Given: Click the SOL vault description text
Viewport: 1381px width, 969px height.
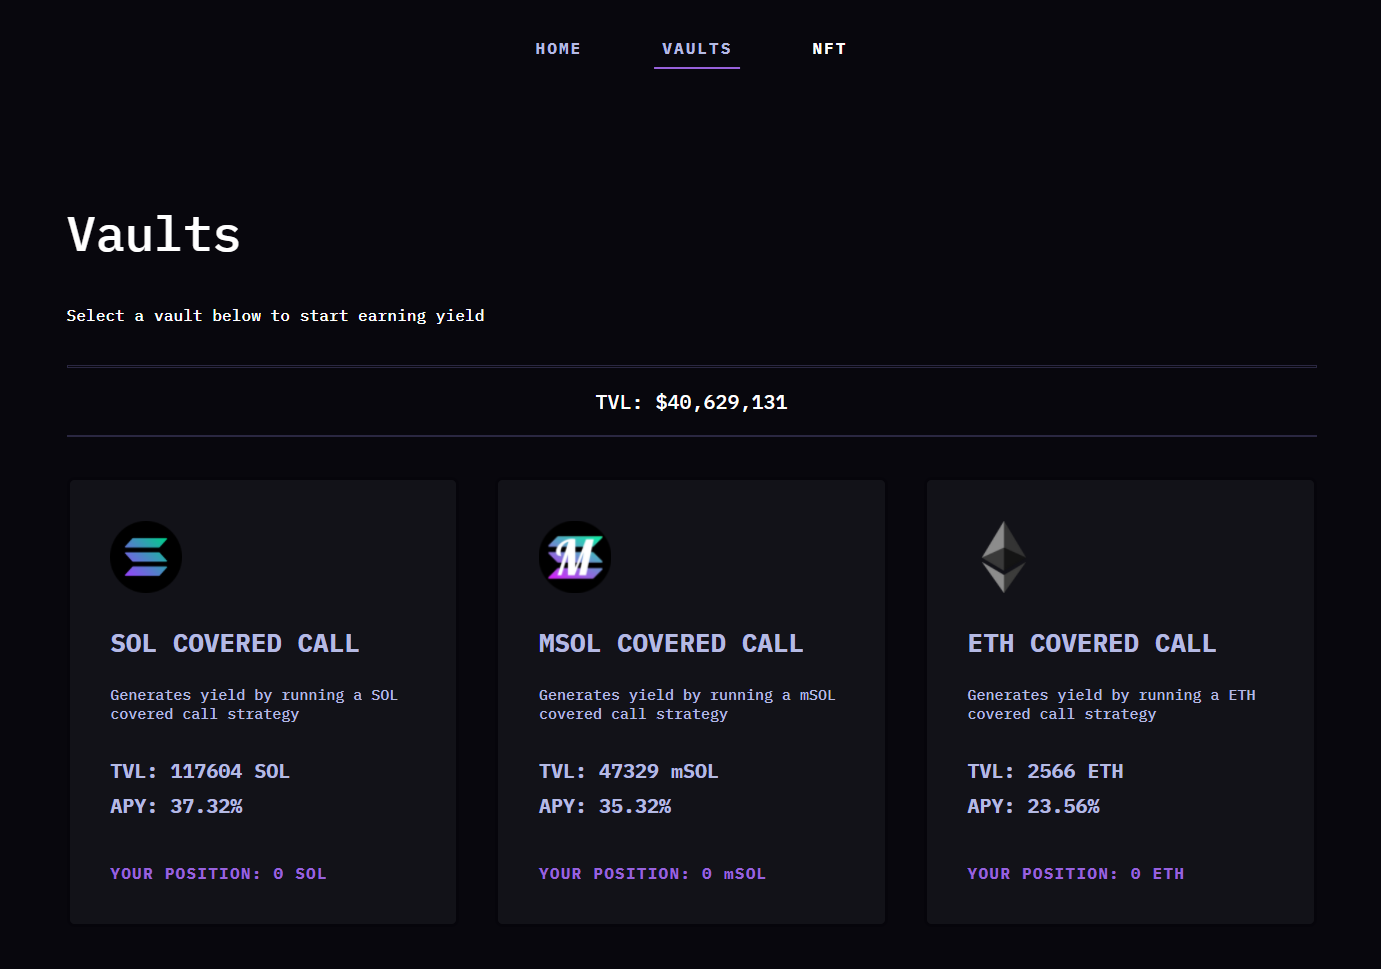Looking at the screenshot, I should click(x=254, y=704).
